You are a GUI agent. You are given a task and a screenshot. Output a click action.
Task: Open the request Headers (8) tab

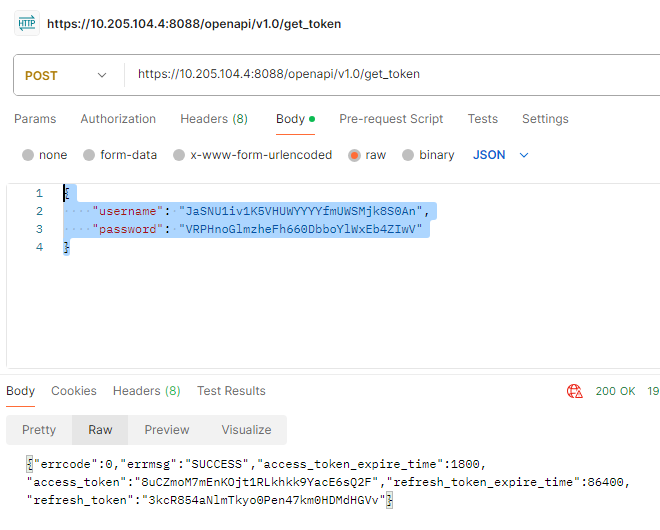click(x=214, y=119)
